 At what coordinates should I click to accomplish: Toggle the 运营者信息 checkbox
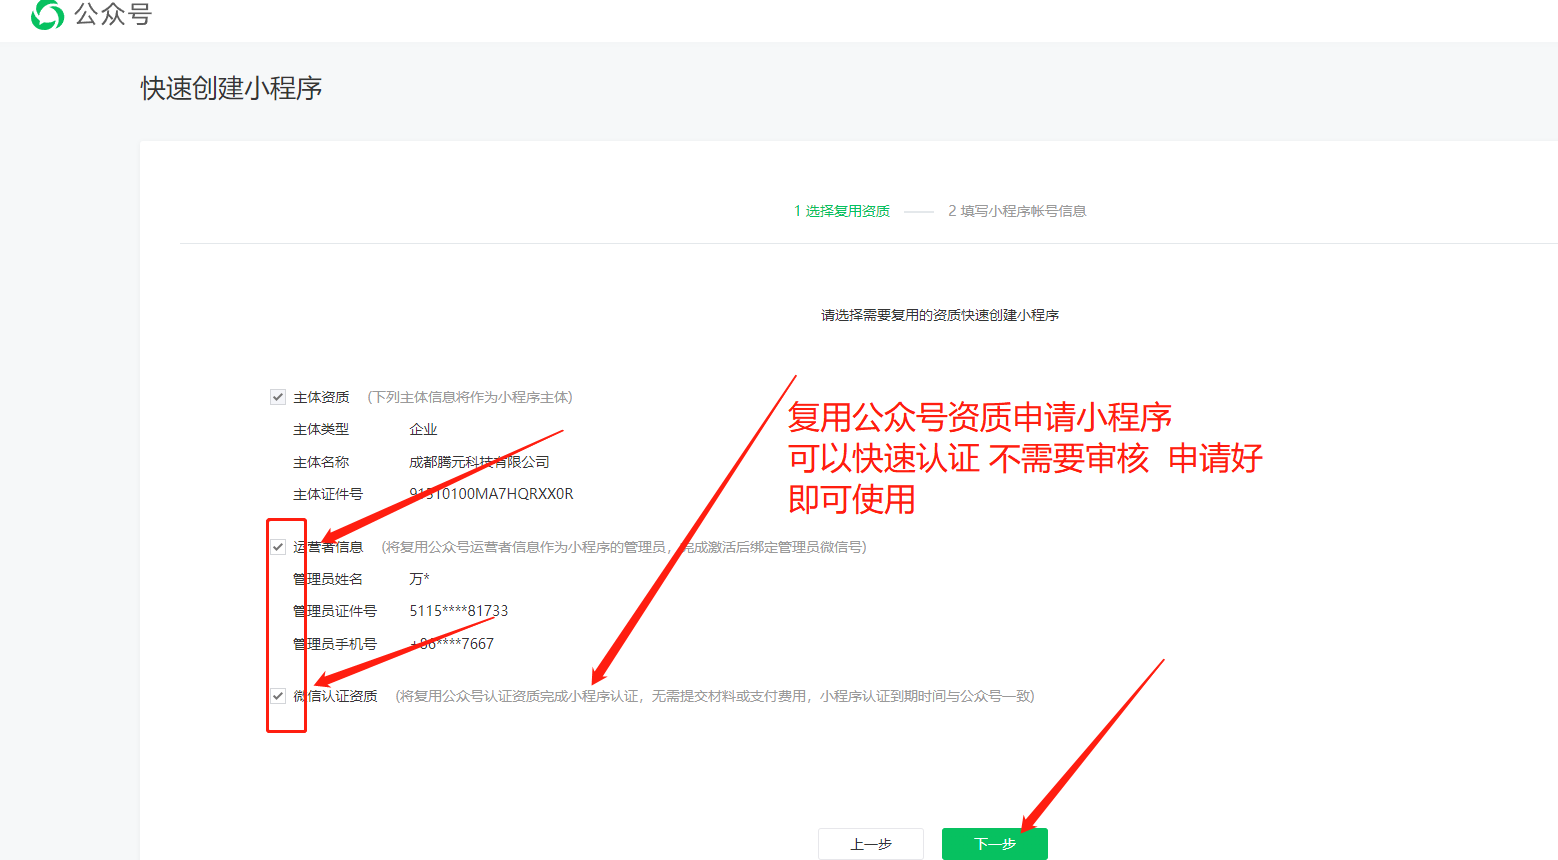pyautogui.click(x=278, y=547)
